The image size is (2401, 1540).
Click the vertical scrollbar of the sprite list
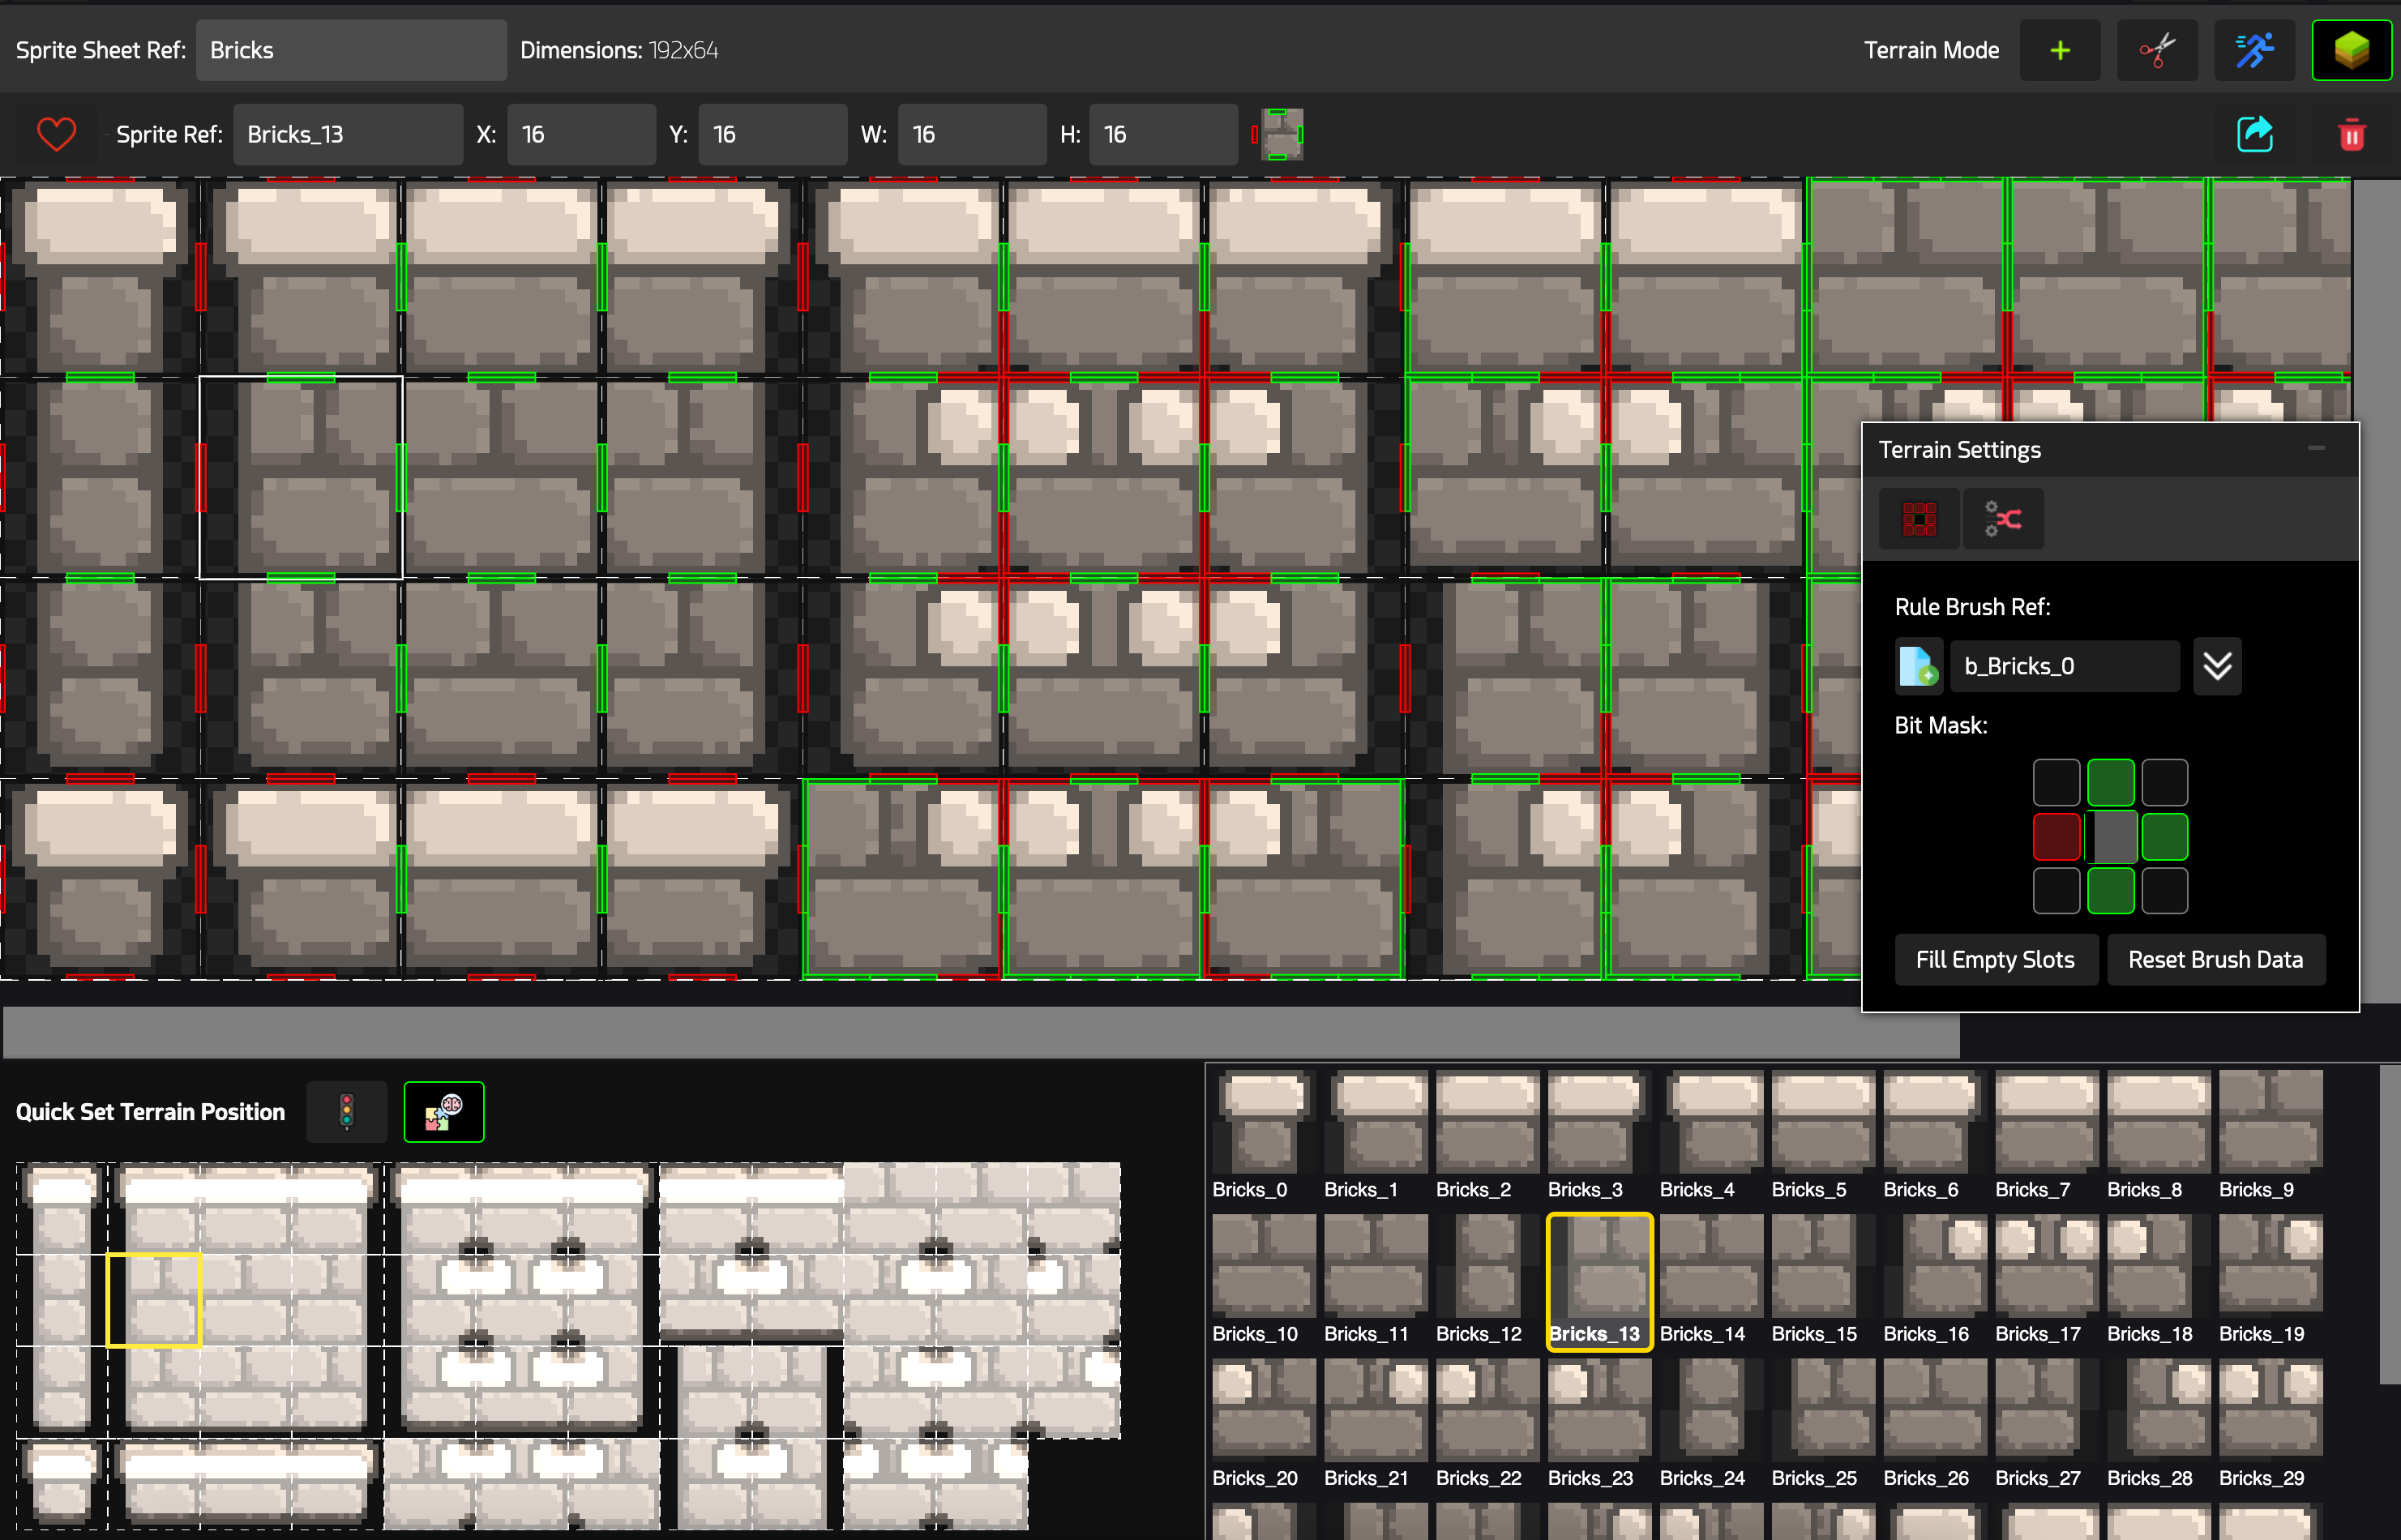point(2388,1225)
